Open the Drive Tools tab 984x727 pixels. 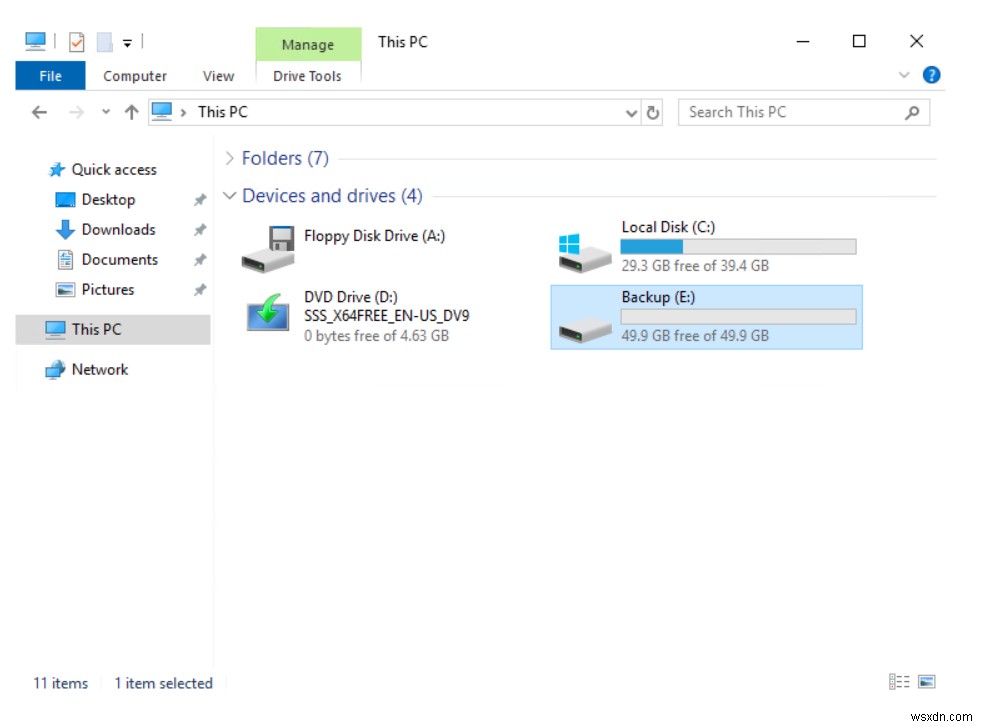pos(308,76)
